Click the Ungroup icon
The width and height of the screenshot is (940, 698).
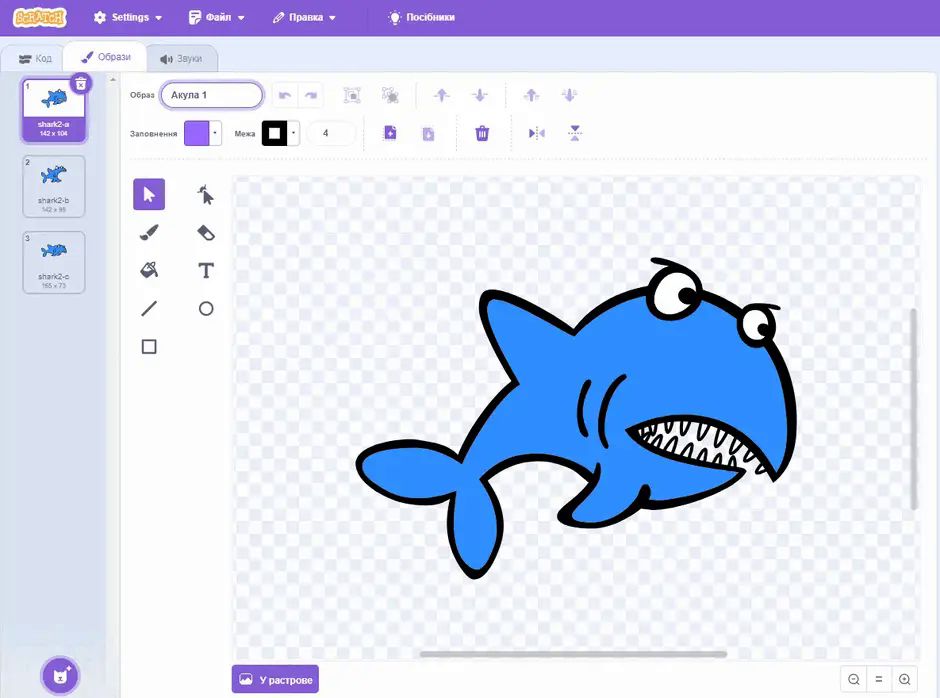point(390,95)
